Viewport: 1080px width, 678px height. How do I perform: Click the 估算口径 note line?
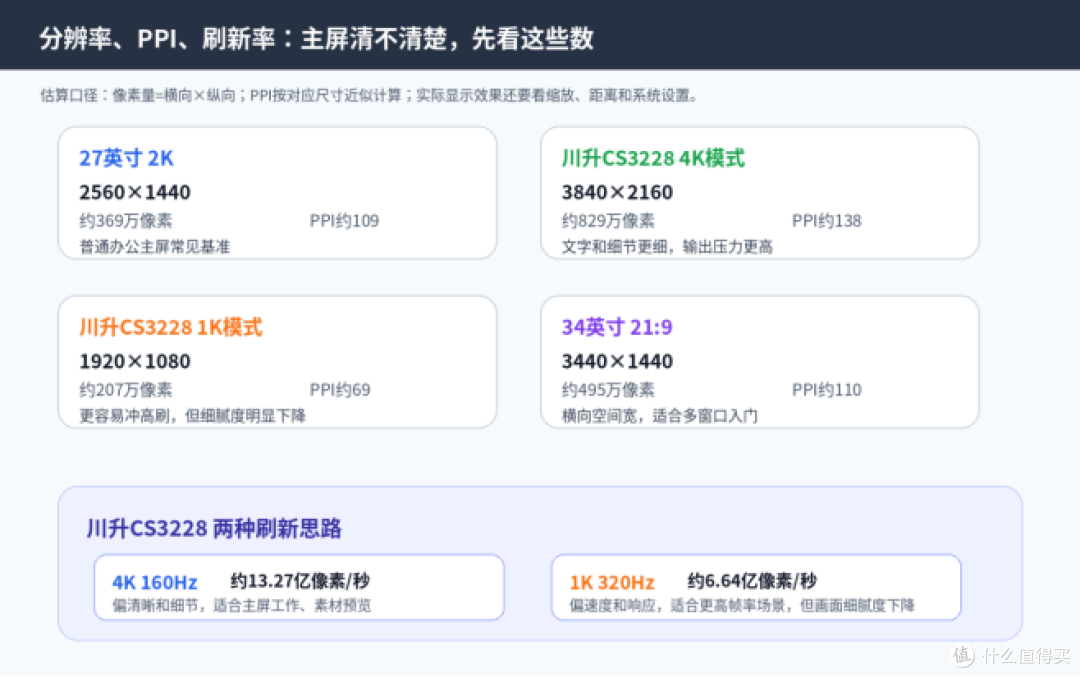point(369,95)
